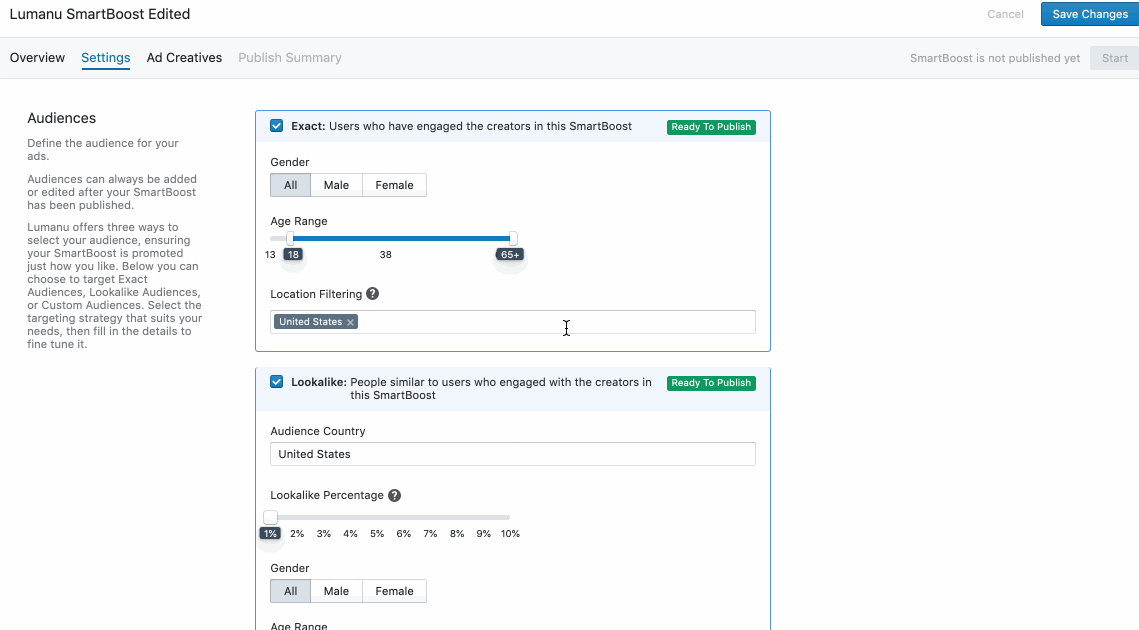Select All gender in Lookalike audience
Viewport: 1139px width, 630px height.
coord(291,591)
